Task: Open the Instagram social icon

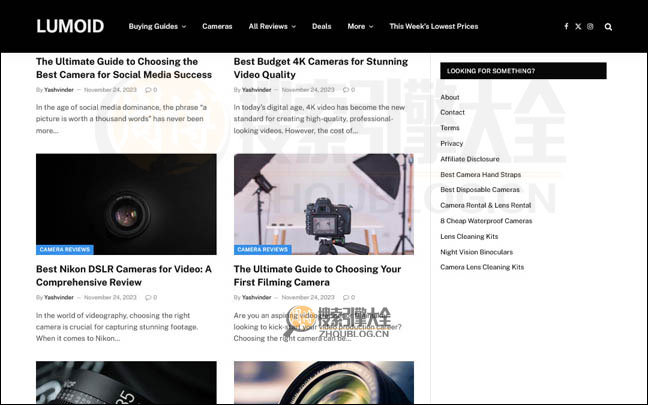Action: [590, 26]
